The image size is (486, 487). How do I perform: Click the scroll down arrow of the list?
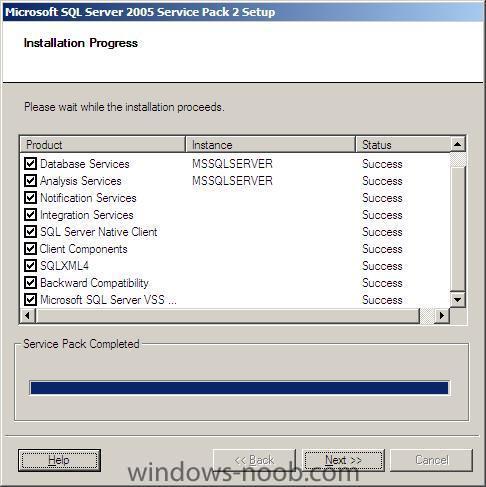[458, 300]
